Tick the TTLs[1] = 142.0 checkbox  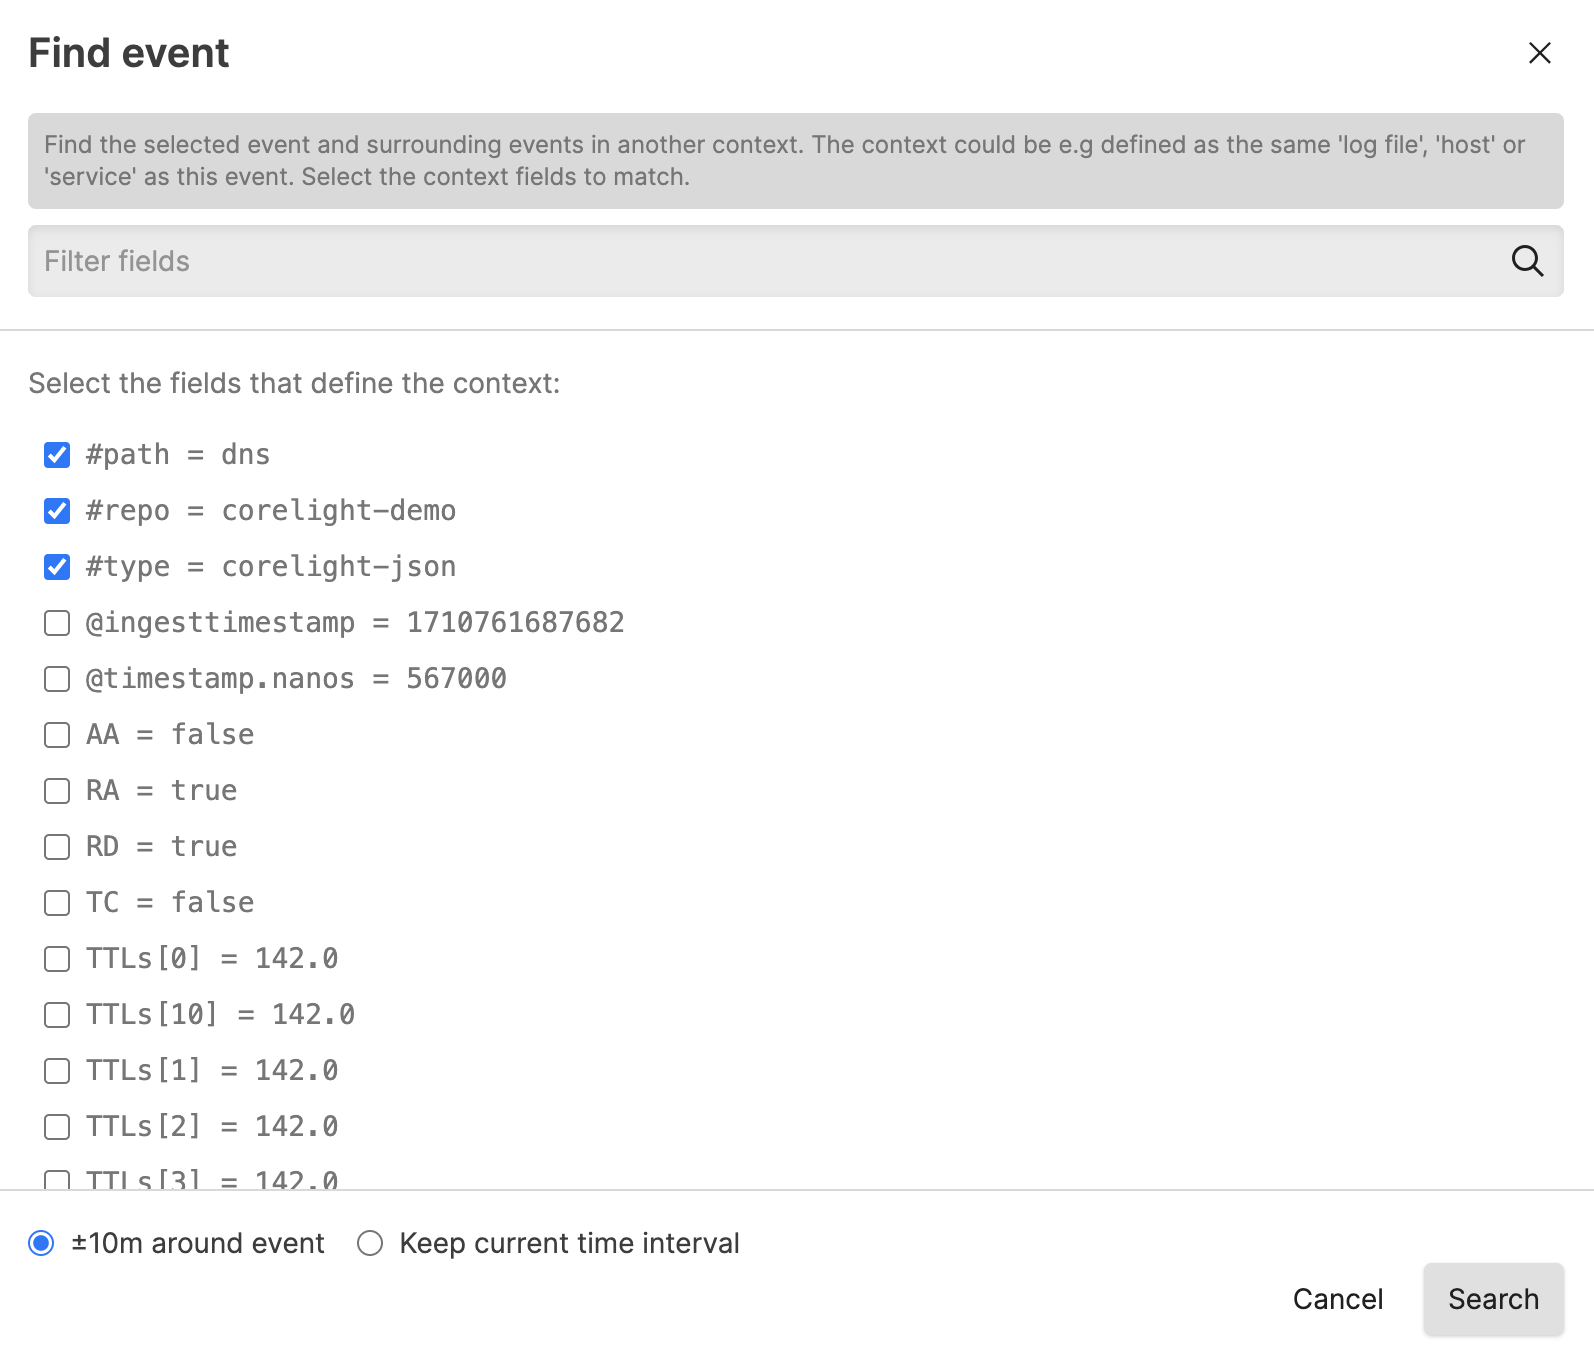click(x=57, y=1071)
